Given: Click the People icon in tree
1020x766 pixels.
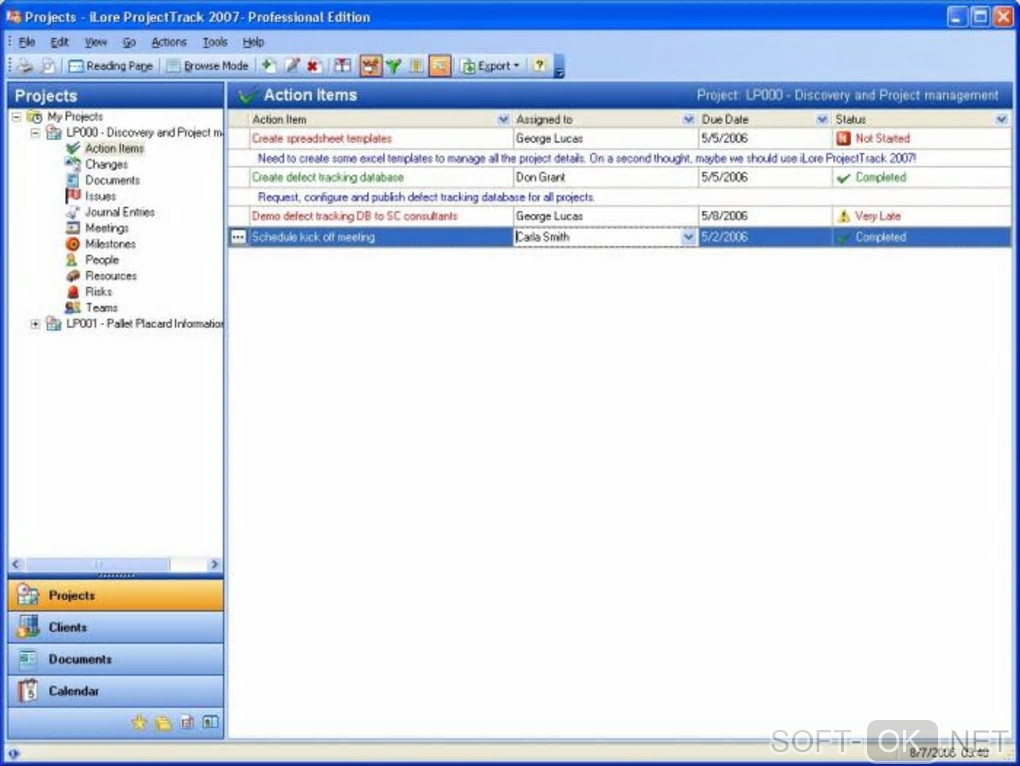Looking at the screenshot, I should (x=72, y=259).
